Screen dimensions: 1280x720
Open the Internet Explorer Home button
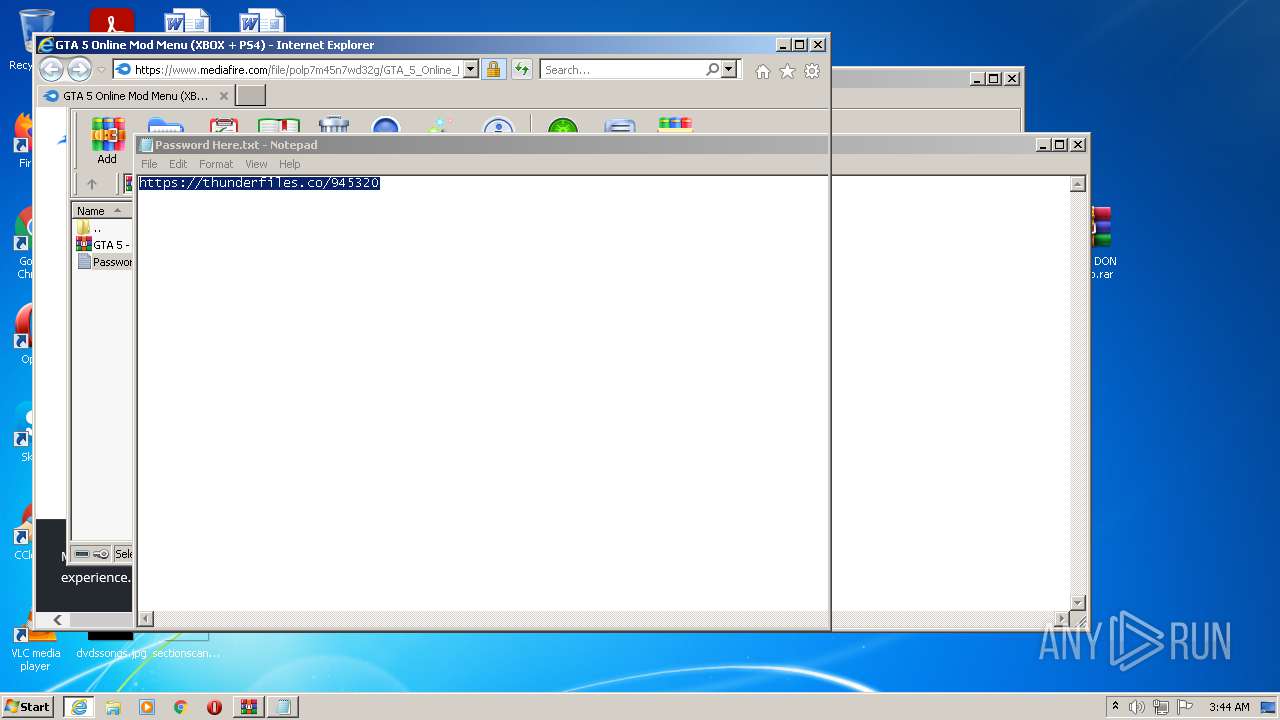(x=763, y=71)
